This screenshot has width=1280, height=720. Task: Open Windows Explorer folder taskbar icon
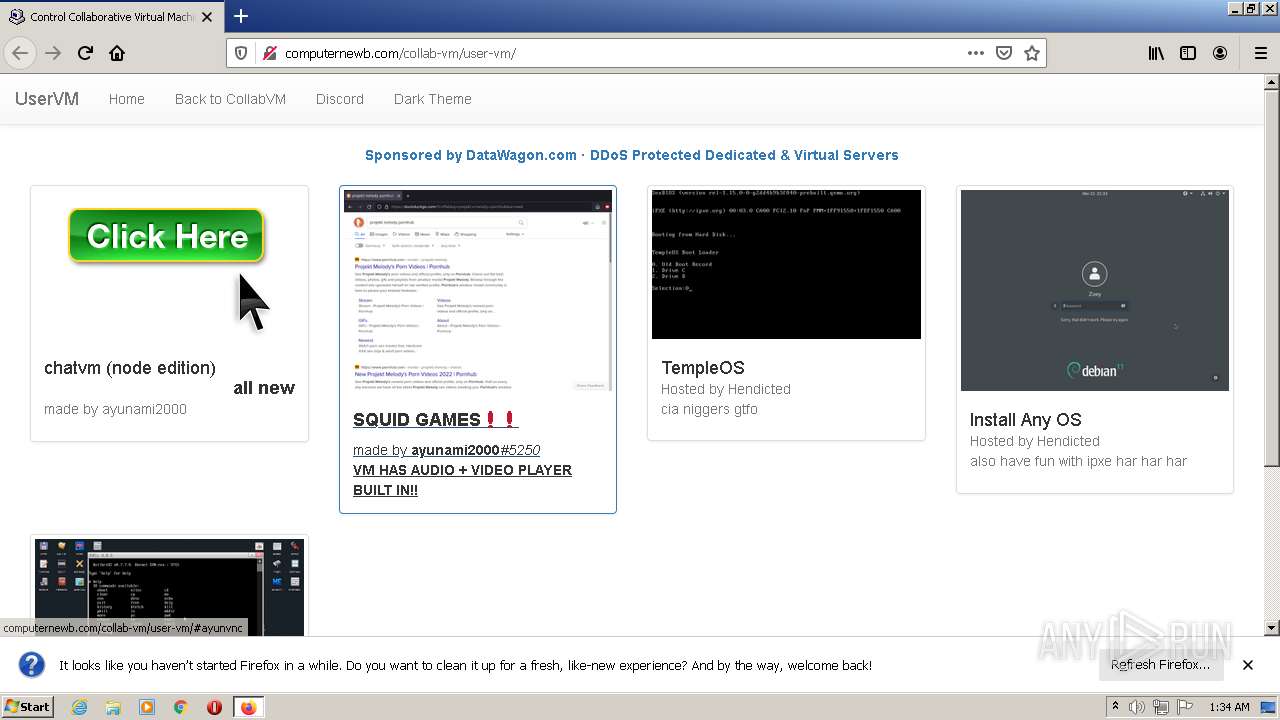[113, 707]
